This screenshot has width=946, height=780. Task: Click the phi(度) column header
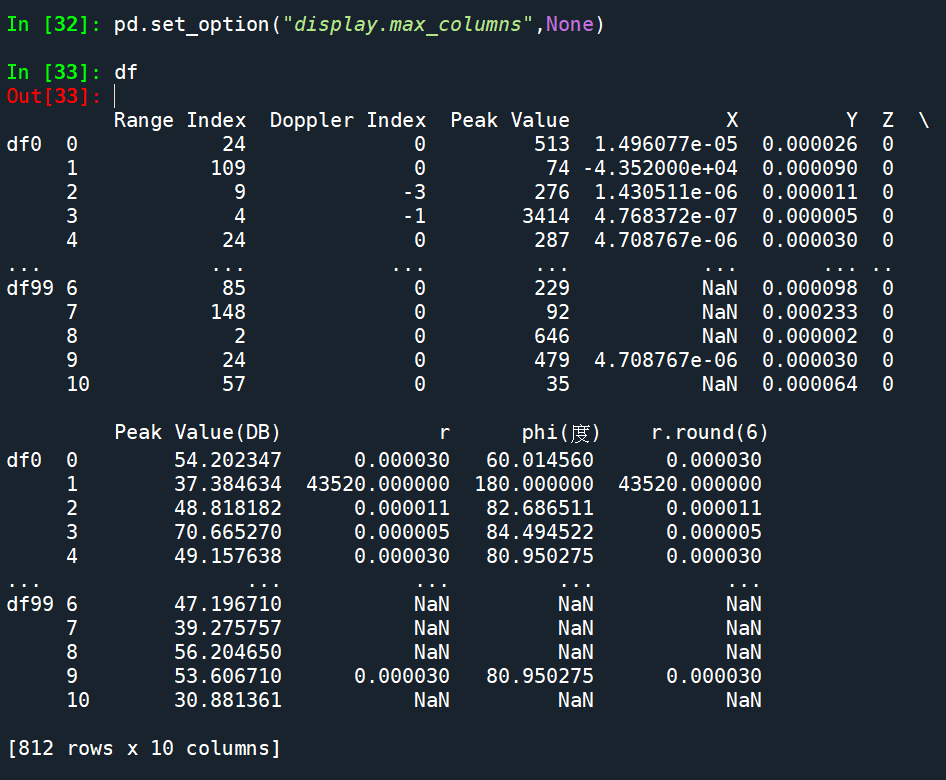[560, 431]
